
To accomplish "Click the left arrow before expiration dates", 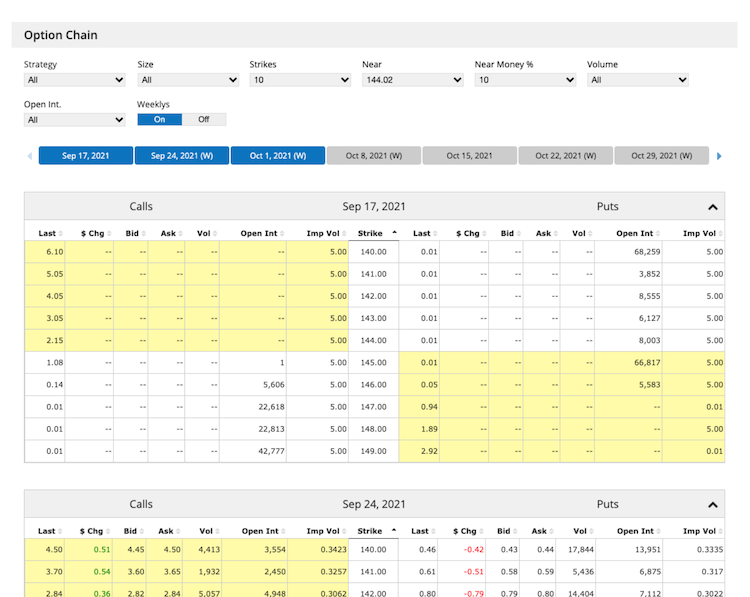I will [x=29, y=156].
